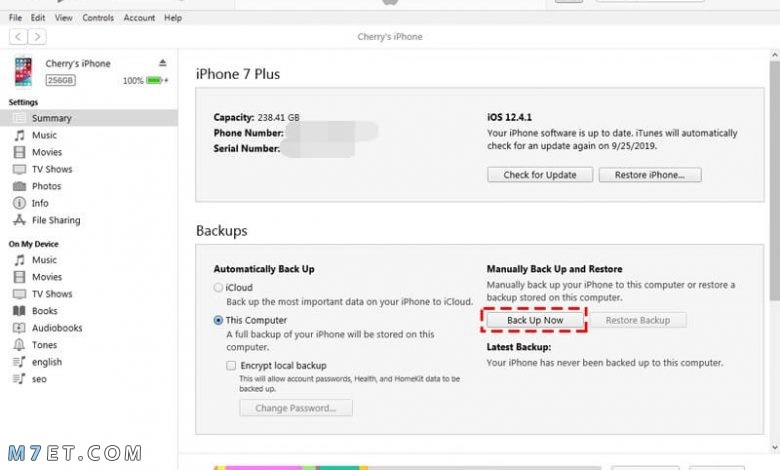Click scrollbar up arrow
This screenshot has width=780, height=470.
pyautogui.click(x=775, y=54)
